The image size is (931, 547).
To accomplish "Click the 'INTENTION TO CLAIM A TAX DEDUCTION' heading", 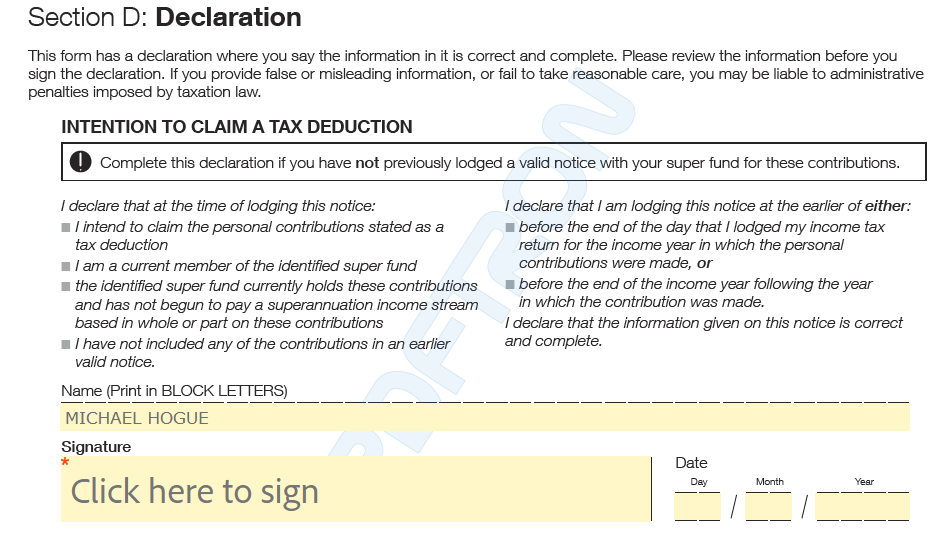I will pyautogui.click(x=236, y=127).
